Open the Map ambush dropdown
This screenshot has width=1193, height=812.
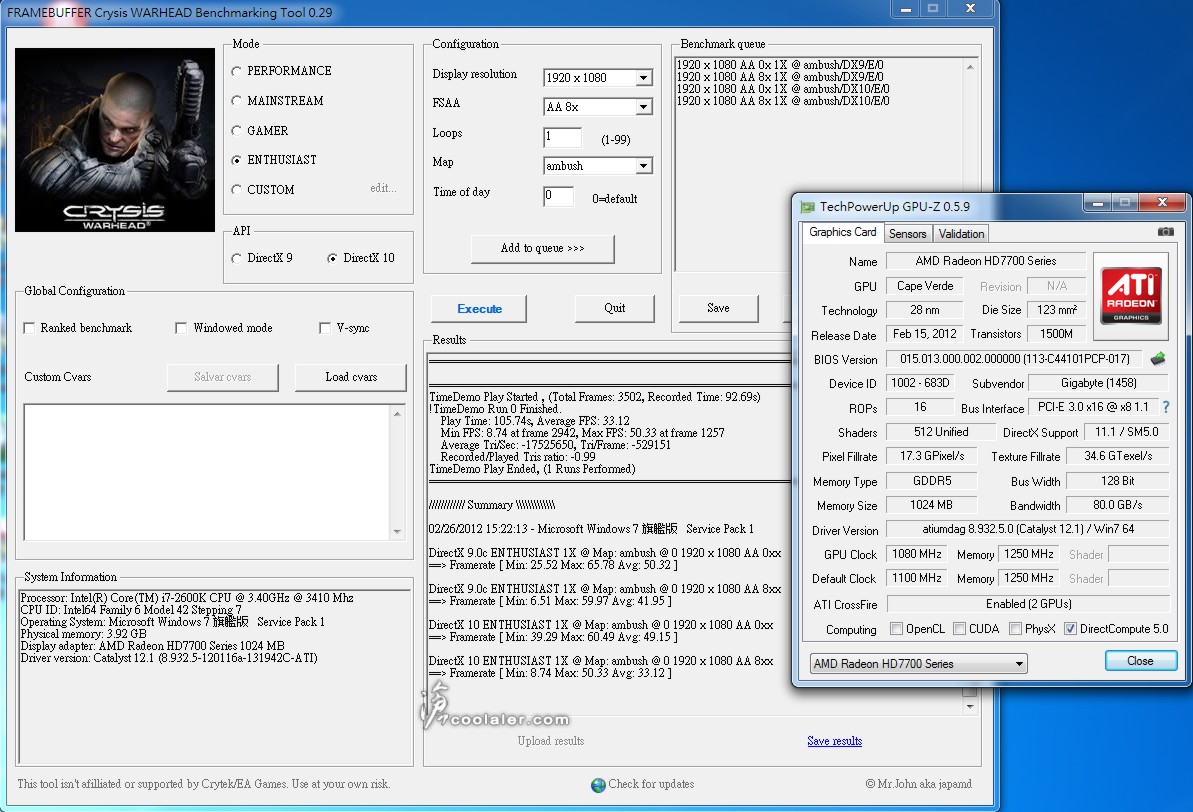tap(644, 166)
